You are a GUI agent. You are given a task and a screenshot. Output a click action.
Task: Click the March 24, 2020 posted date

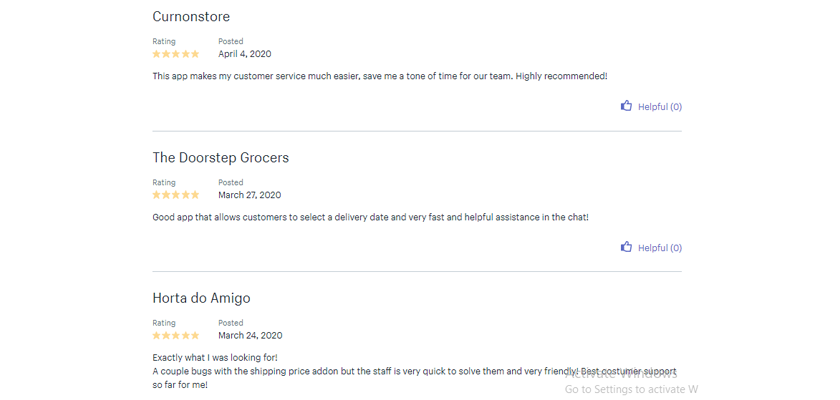tap(250, 336)
